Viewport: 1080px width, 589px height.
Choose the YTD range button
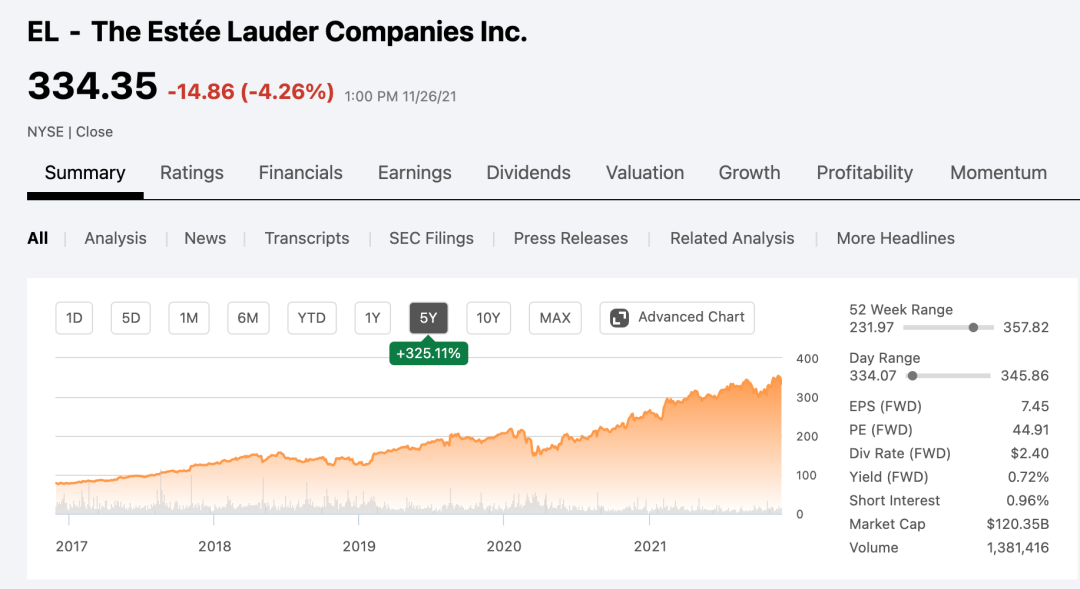coord(312,318)
